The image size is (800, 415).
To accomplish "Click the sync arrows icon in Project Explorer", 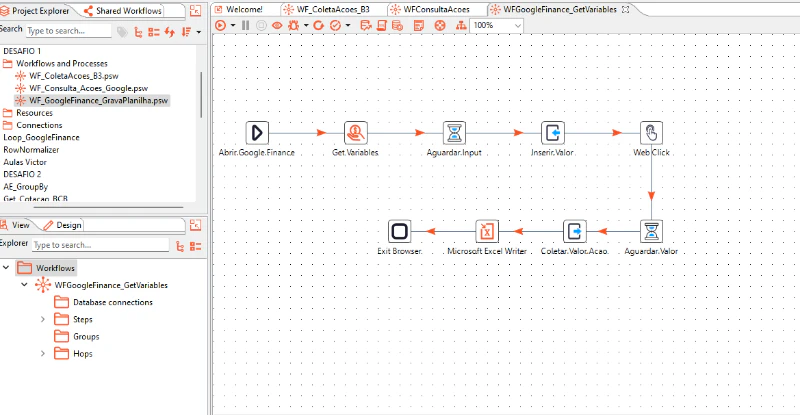I will tap(170, 32).
